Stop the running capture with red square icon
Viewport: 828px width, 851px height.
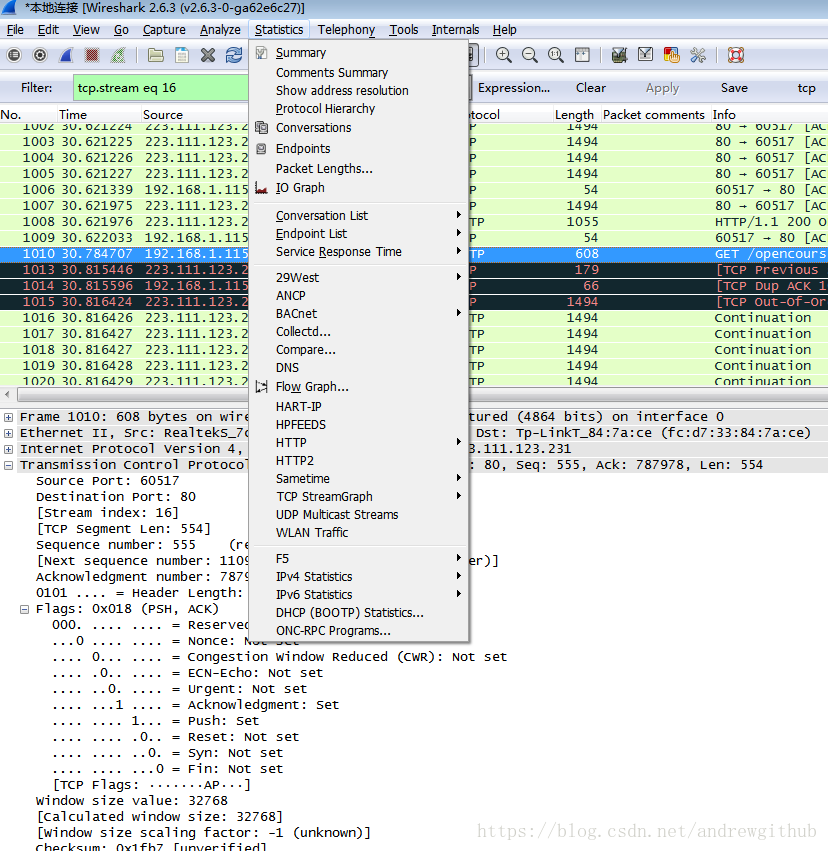click(x=92, y=55)
